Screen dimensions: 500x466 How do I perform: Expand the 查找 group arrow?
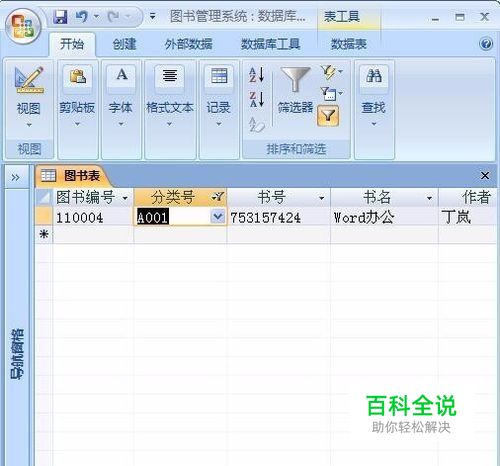[x=374, y=124]
